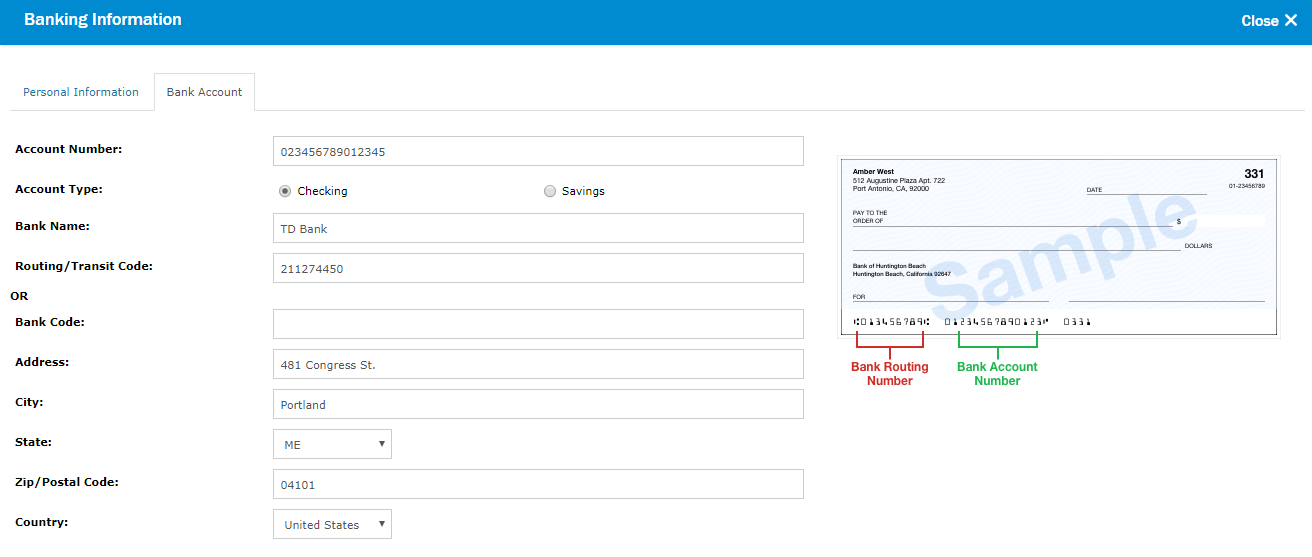This screenshot has width=1312, height=557.
Task: Select the Savings account type
Action: (550, 191)
